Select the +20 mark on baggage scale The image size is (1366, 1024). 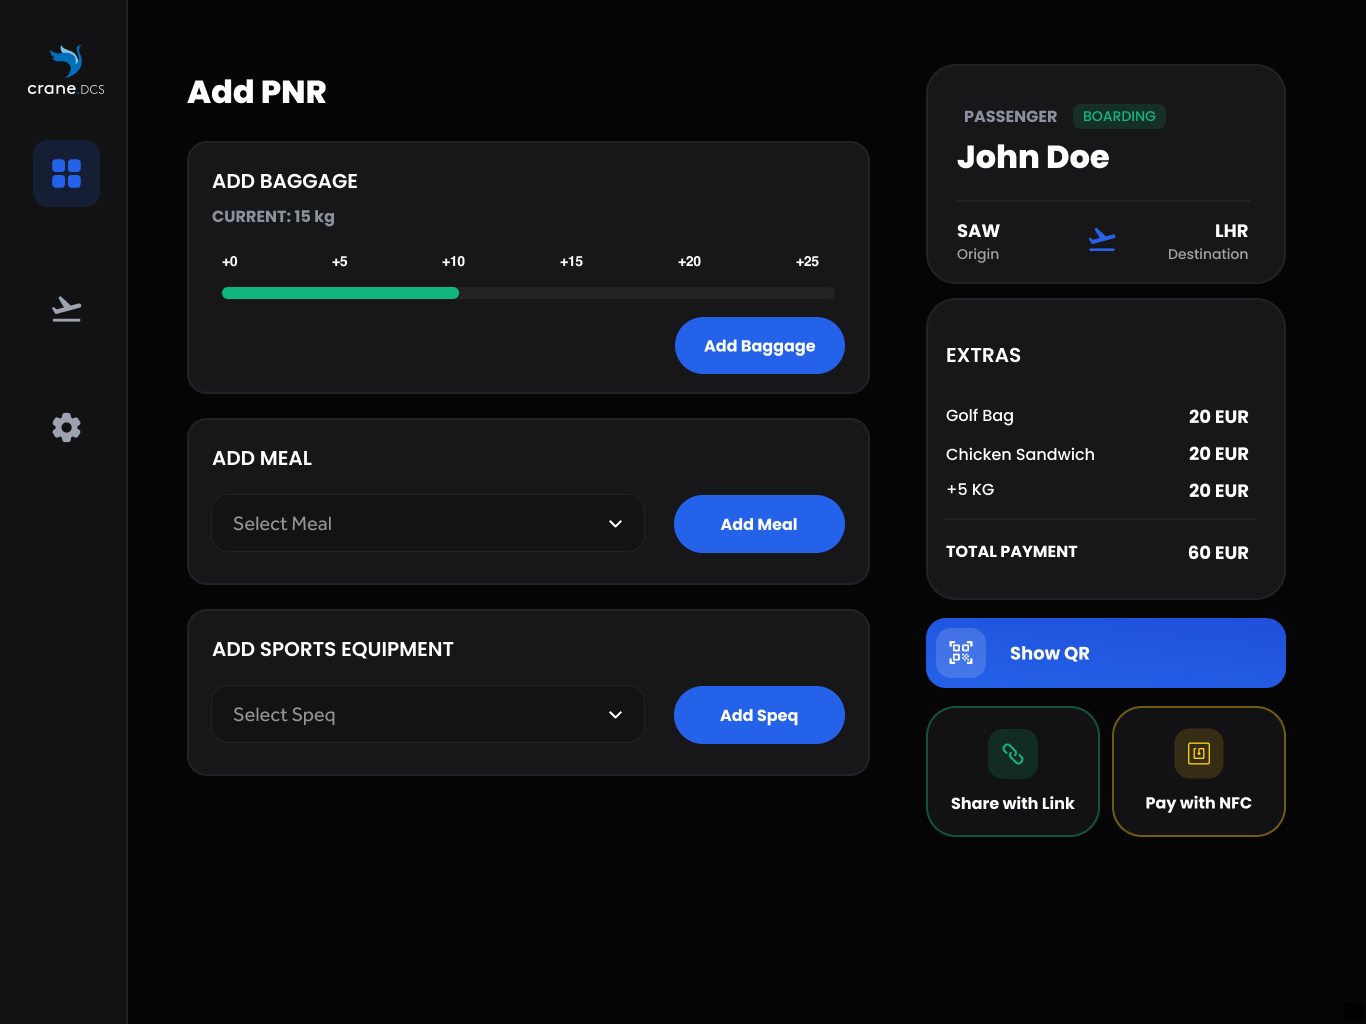pyautogui.click(x=689, y=262)
